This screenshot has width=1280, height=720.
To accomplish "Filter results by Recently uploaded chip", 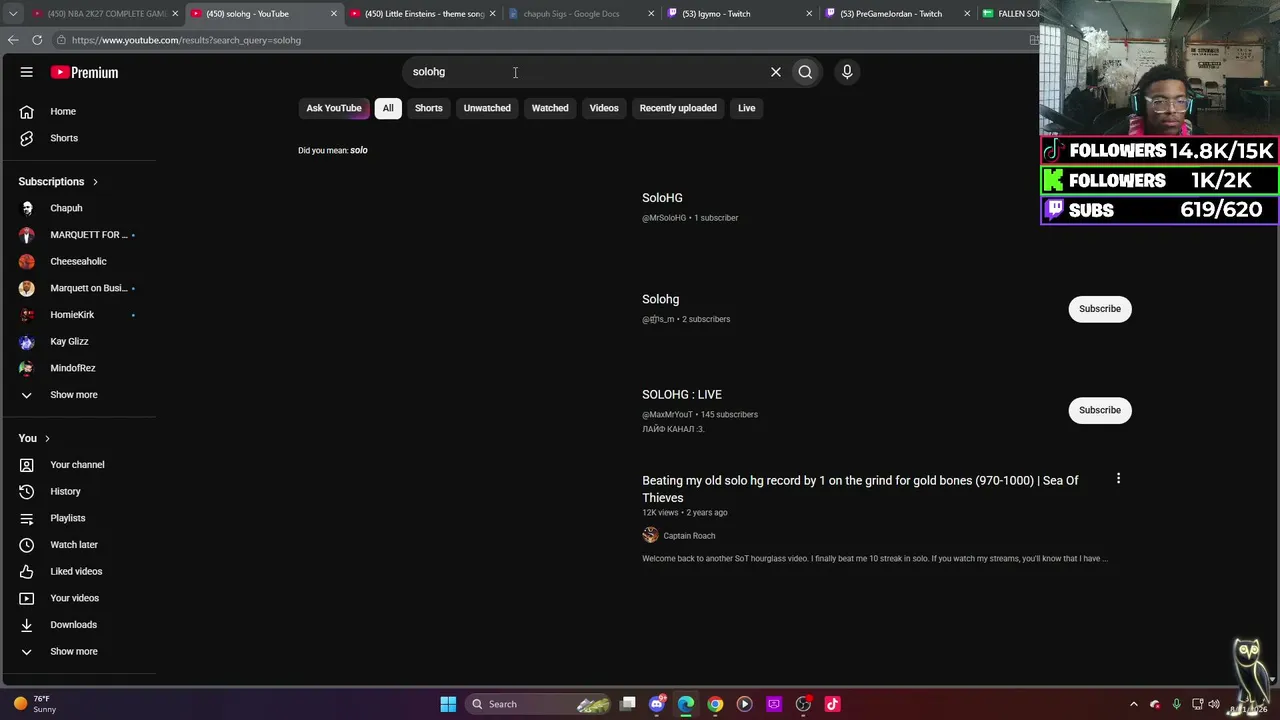I will [x=678, y=108].
